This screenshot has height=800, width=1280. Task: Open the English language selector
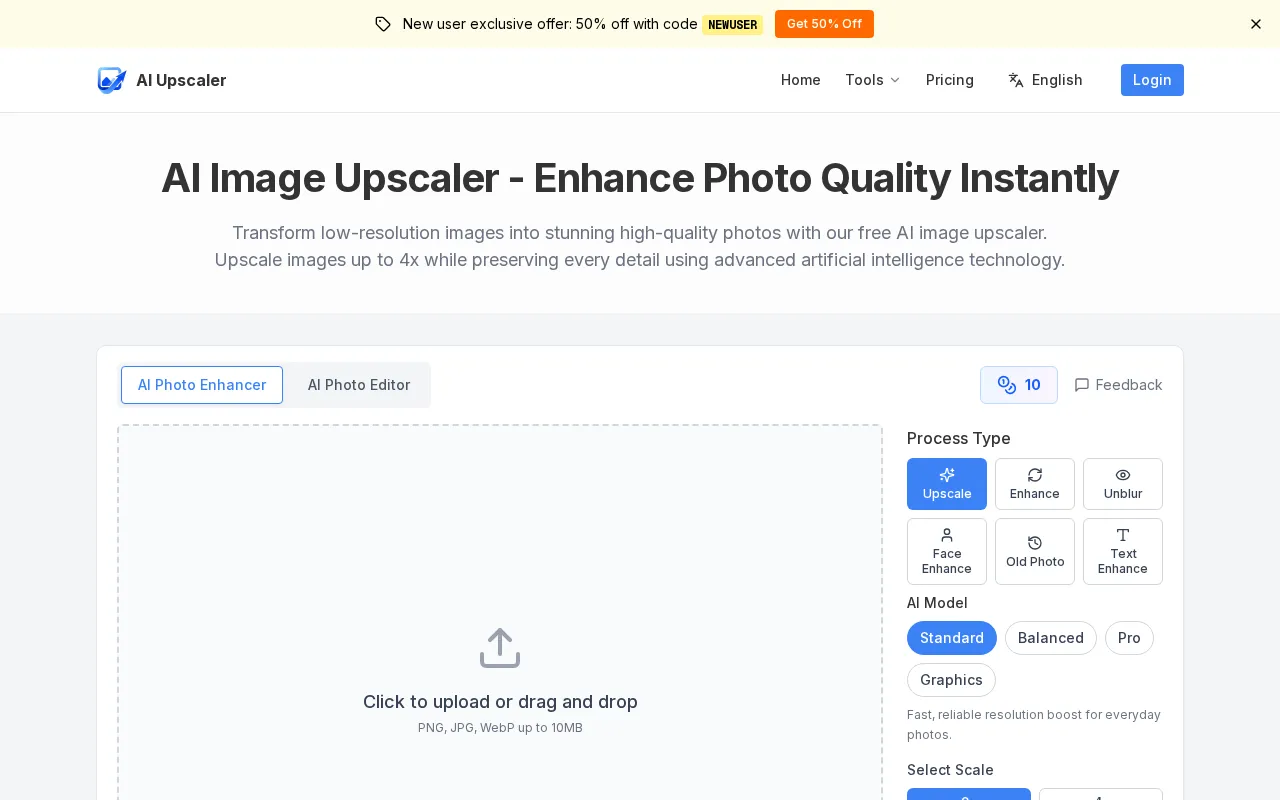click(1045, 80)
